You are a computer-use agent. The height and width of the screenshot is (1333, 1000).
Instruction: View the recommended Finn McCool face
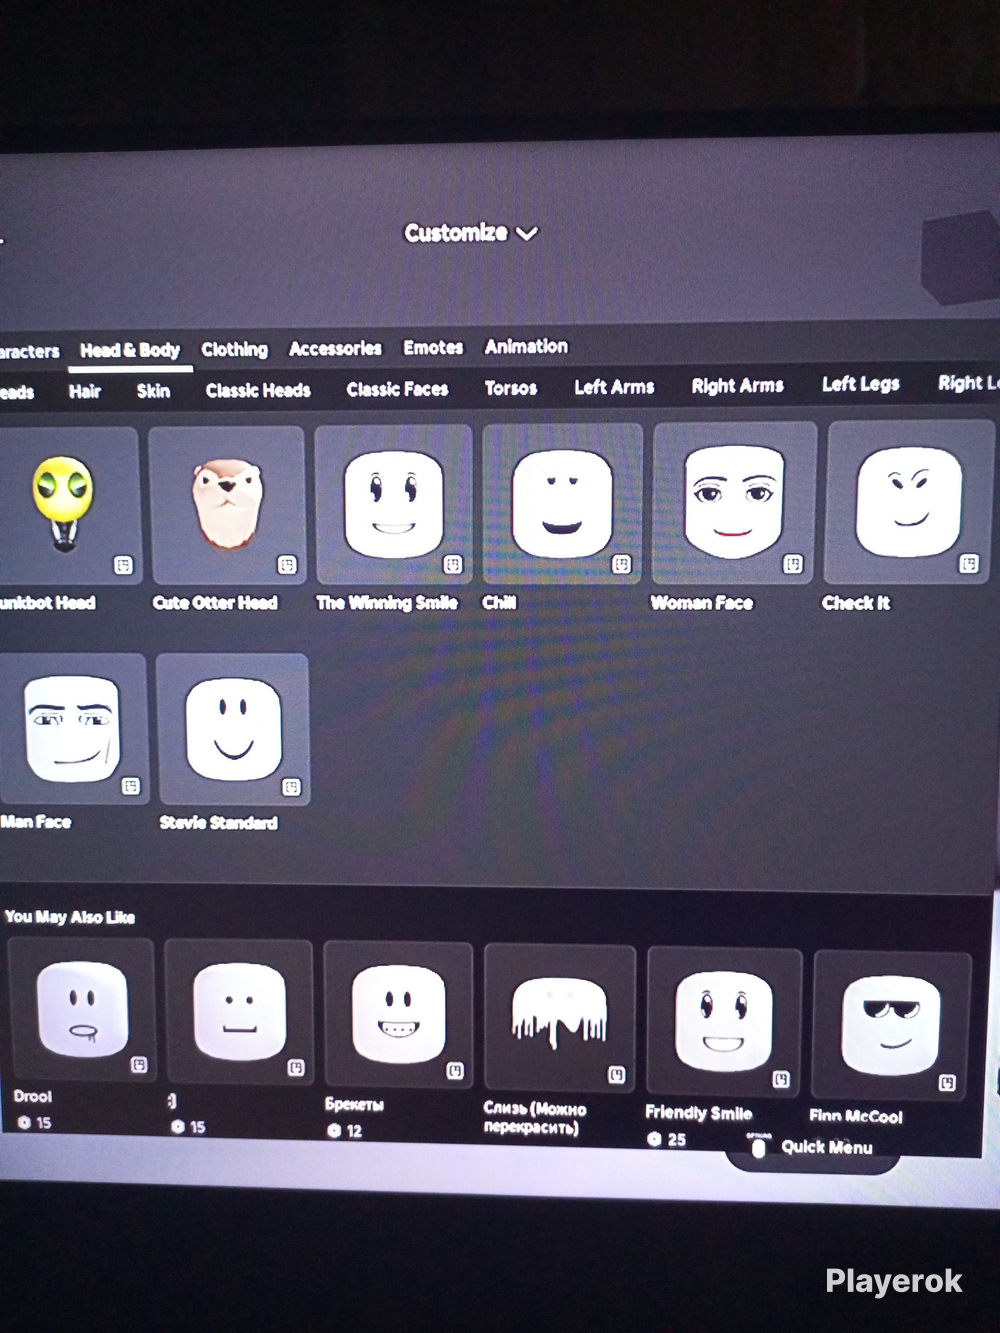coord(891,1026)
